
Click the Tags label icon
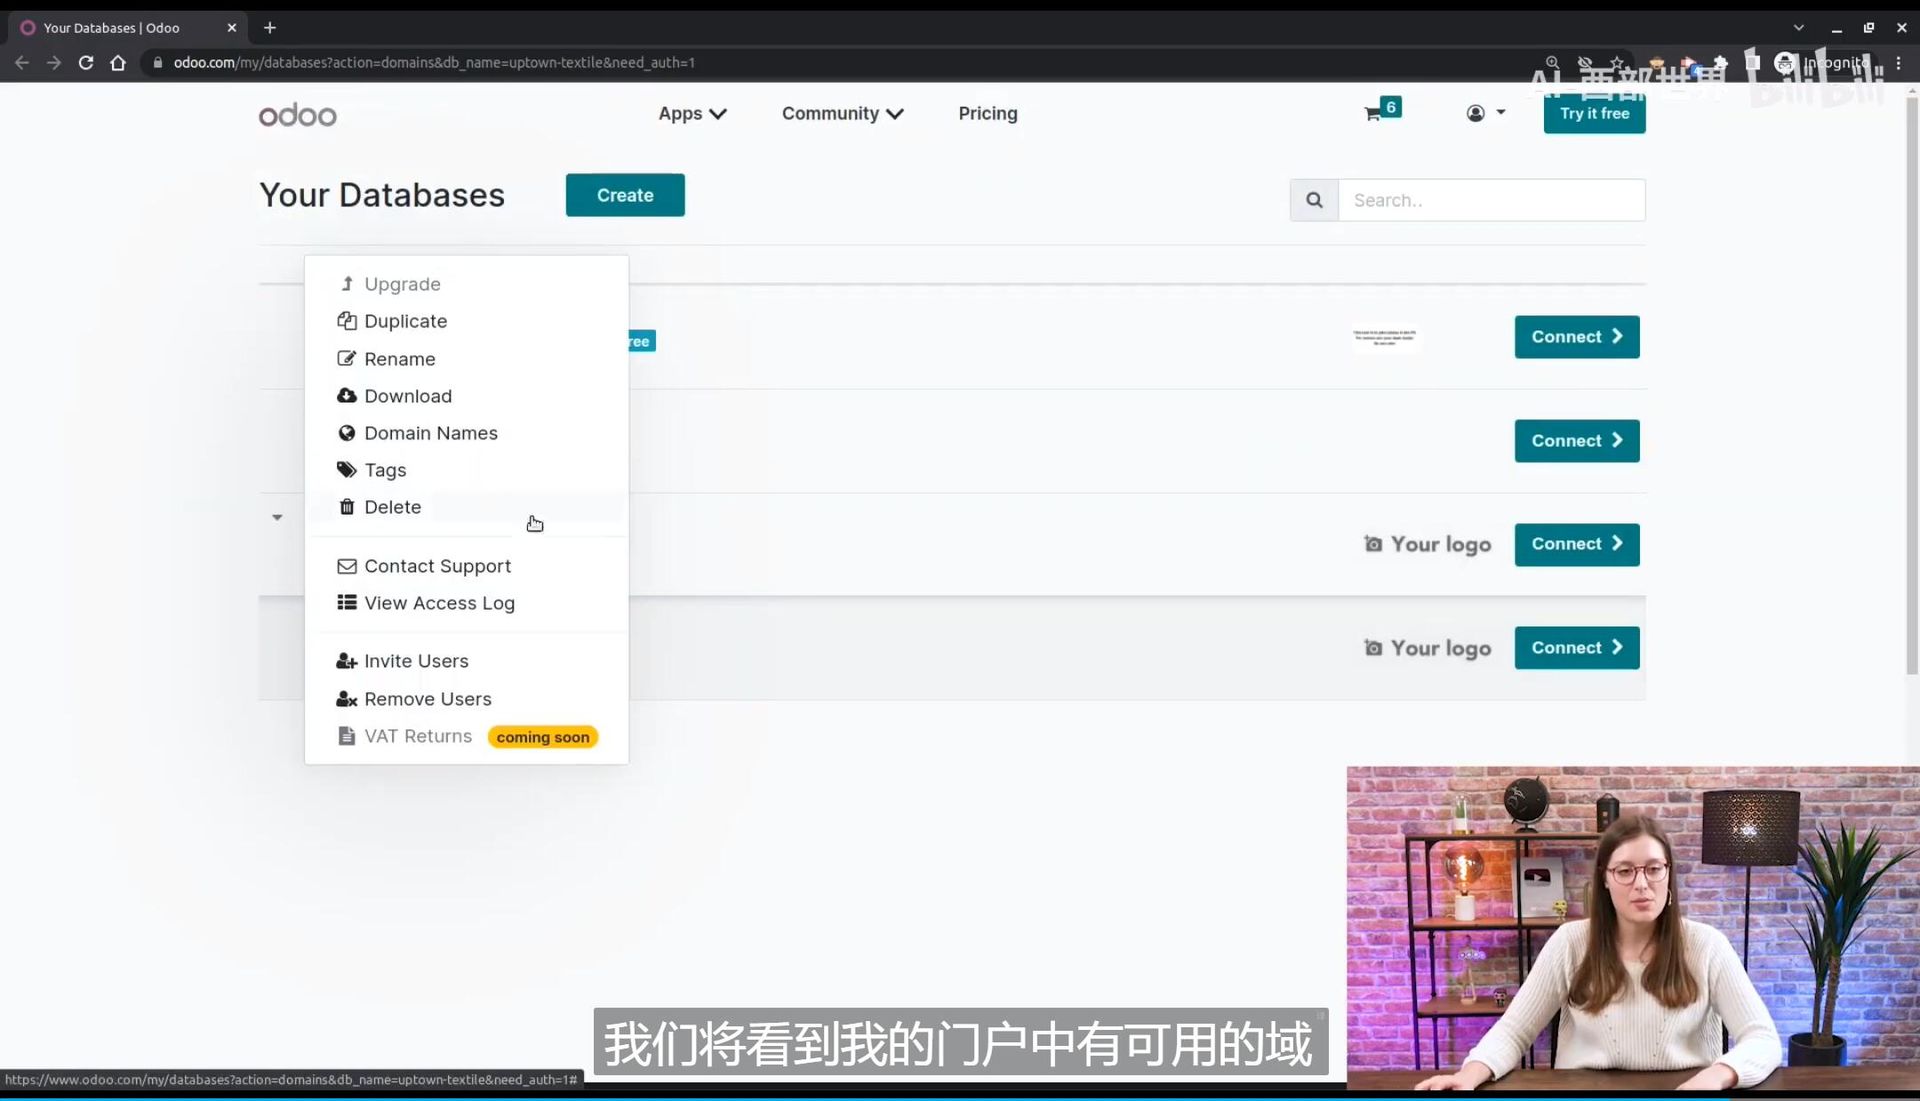[347, 470]
